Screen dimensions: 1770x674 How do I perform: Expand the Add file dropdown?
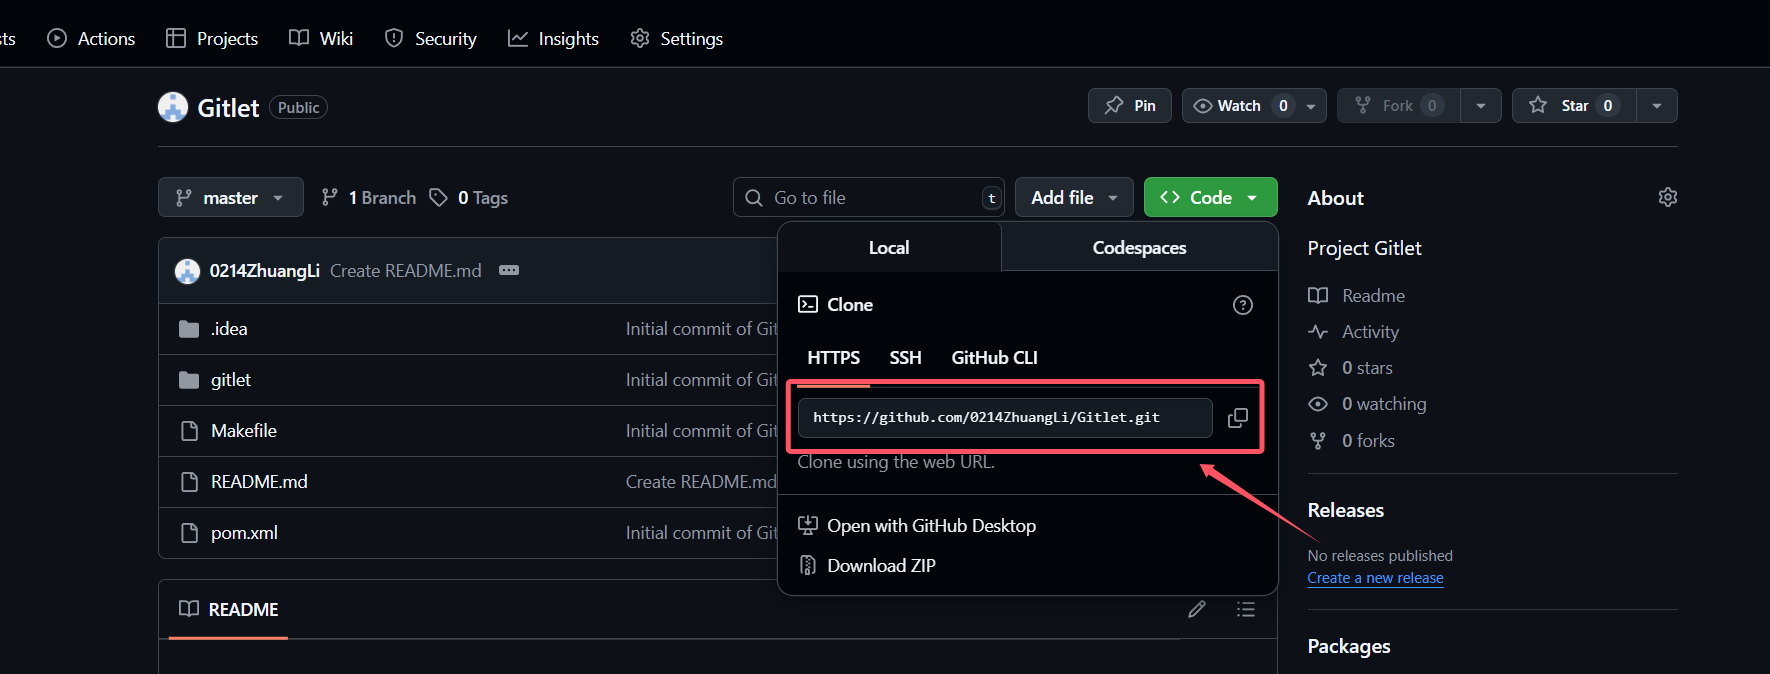[x=1074, y=198]
